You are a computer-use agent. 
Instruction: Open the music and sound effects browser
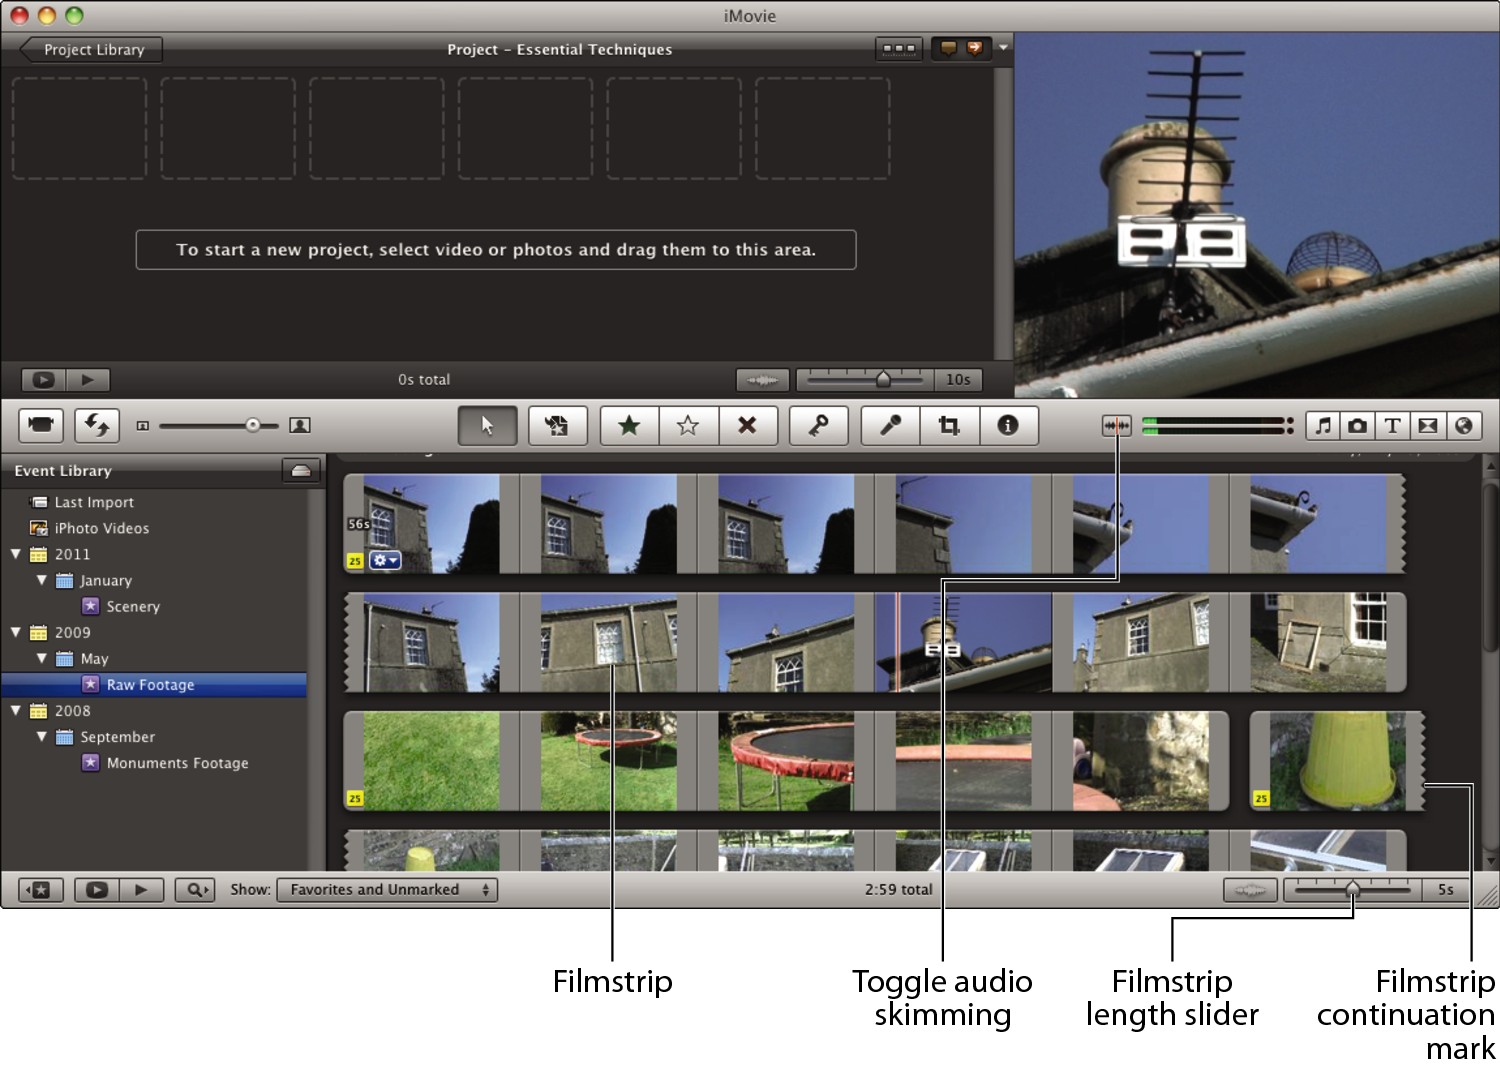tap(1323, 426)
